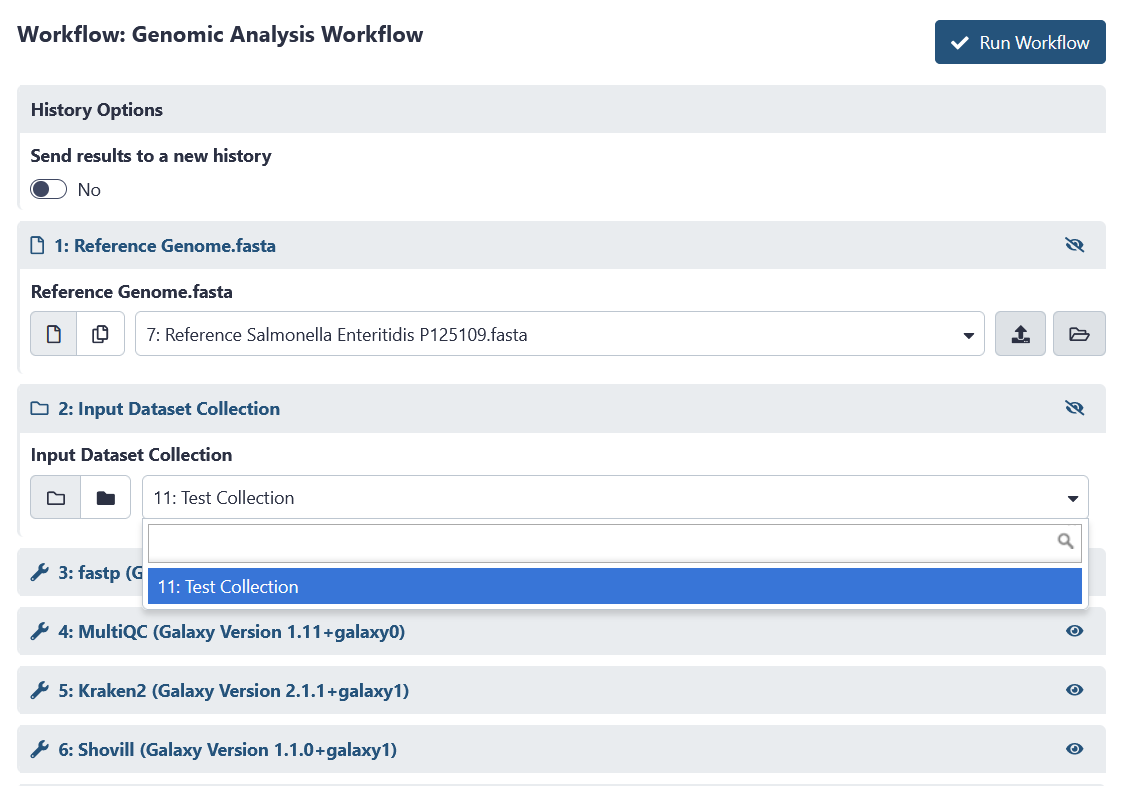Click the wrench icon on the Shovill step
The width and height of the screenshot is (1124, 786).
pos(38,749)
